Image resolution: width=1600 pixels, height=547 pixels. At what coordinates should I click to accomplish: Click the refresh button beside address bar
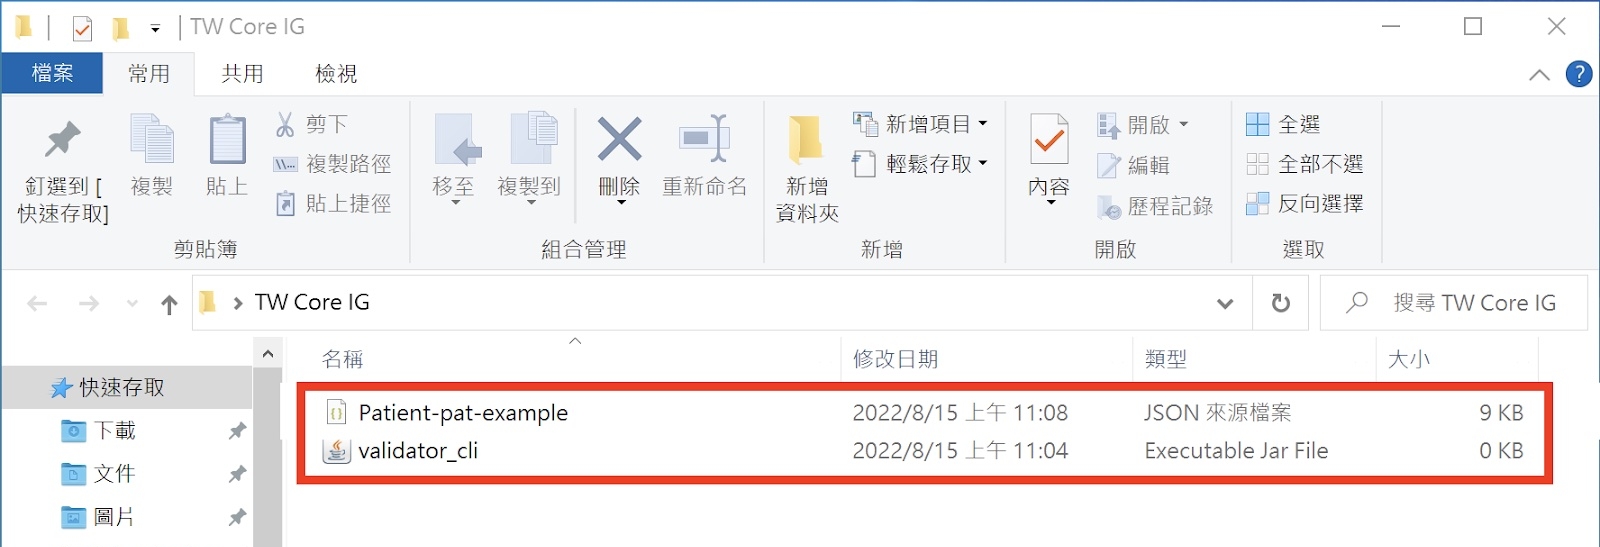pyautogui.click(x=1281, y=303)
